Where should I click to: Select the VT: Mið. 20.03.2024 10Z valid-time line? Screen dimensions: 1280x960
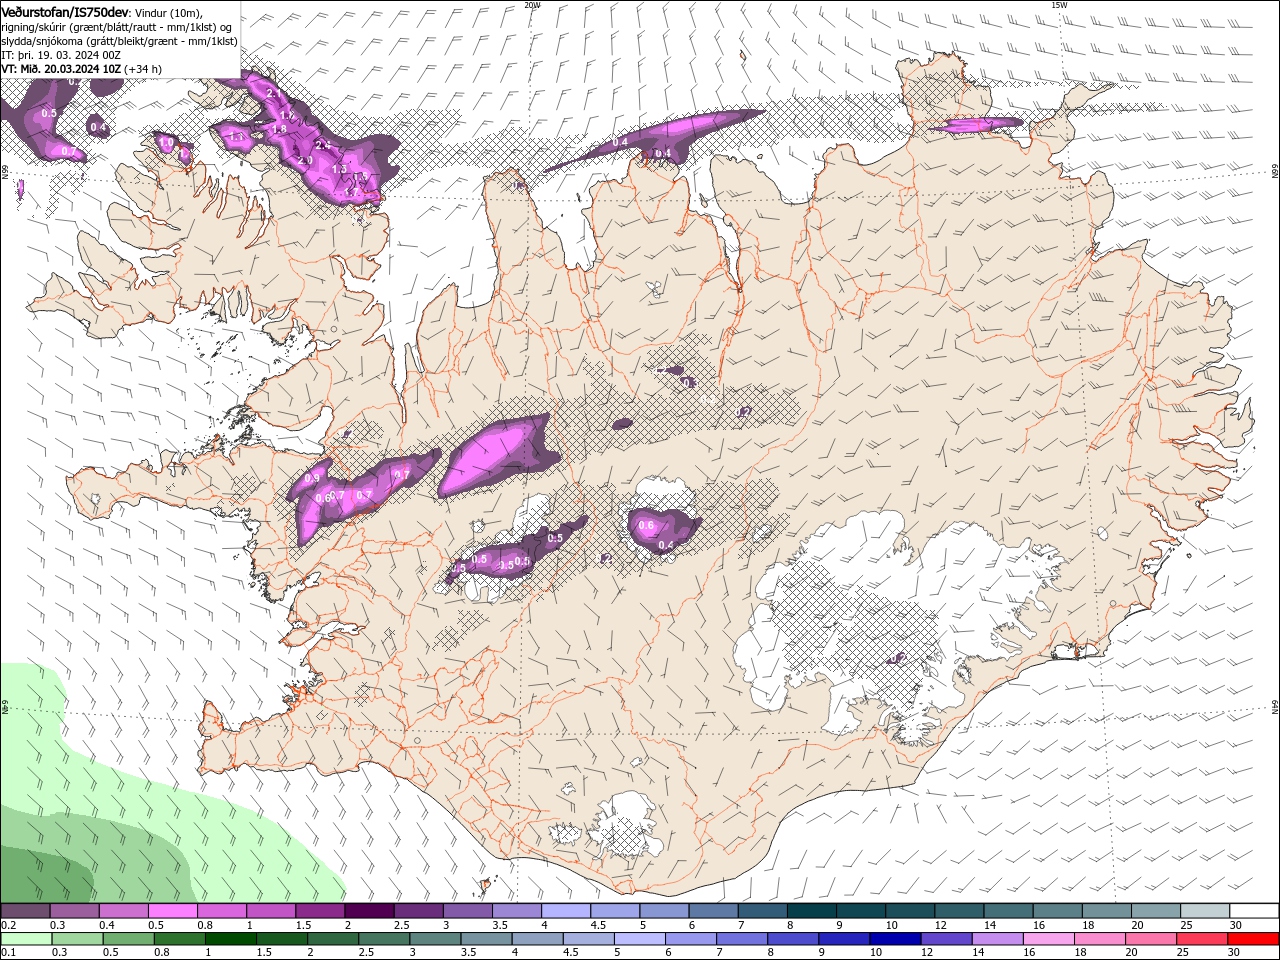coord(62,69)
